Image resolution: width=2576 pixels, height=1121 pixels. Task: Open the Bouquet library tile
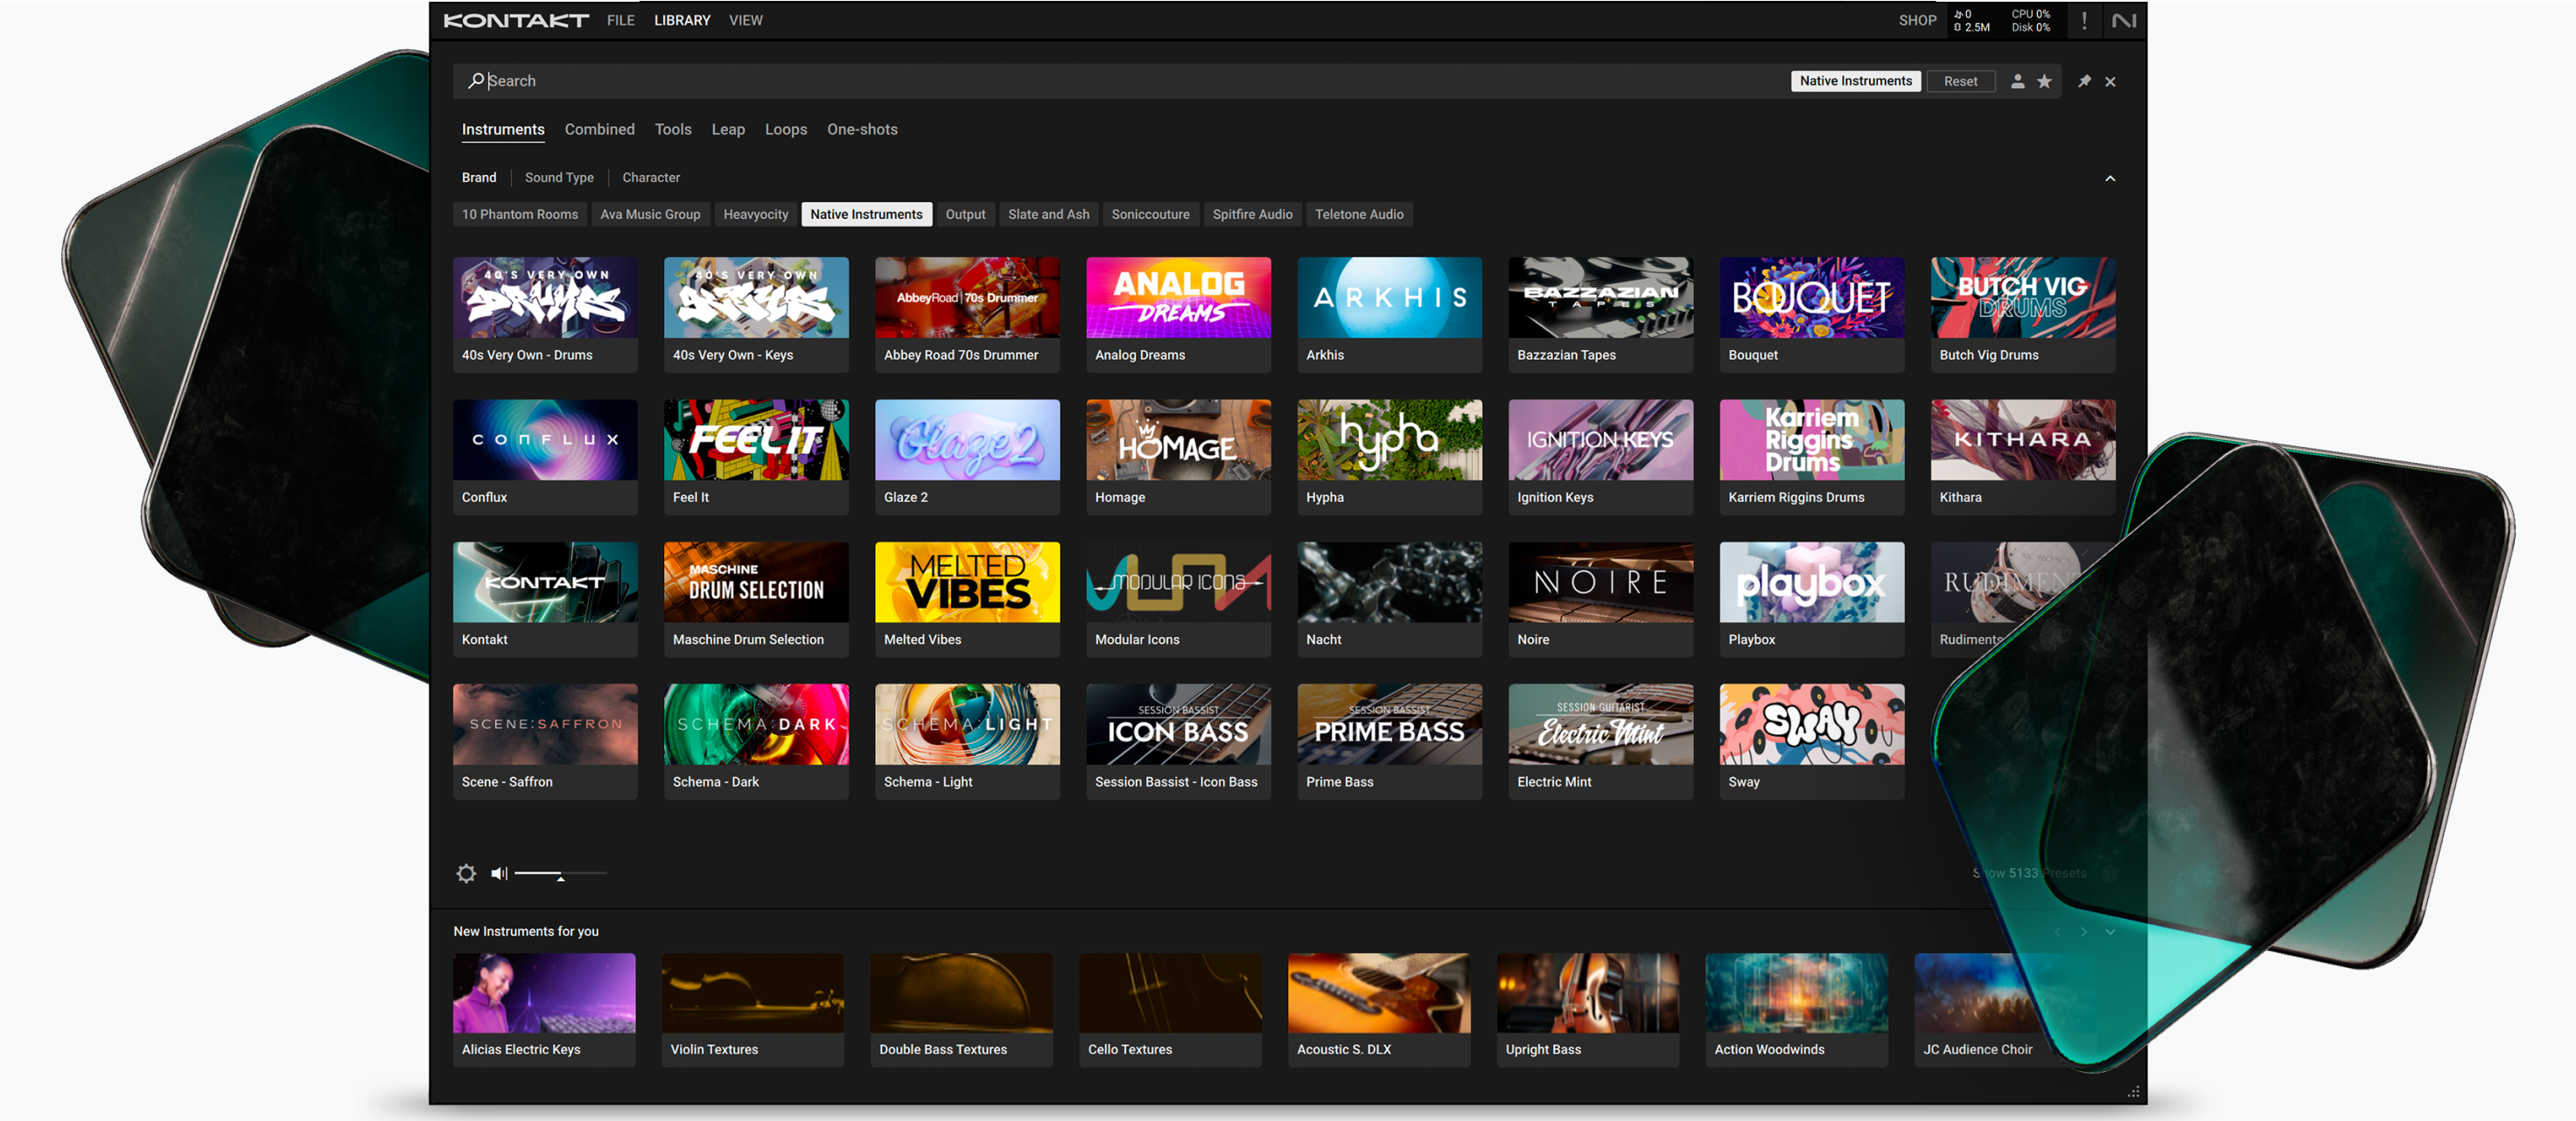(1811, 314)
